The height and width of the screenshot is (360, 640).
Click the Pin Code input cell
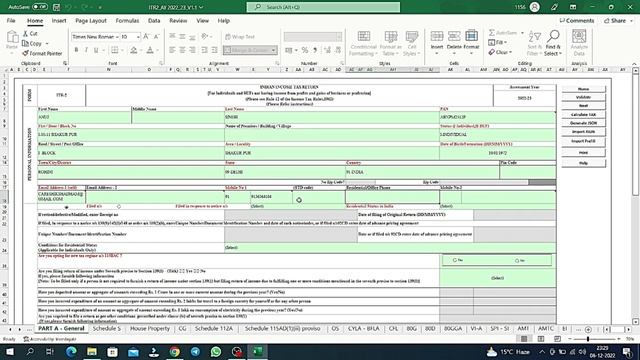527,172
